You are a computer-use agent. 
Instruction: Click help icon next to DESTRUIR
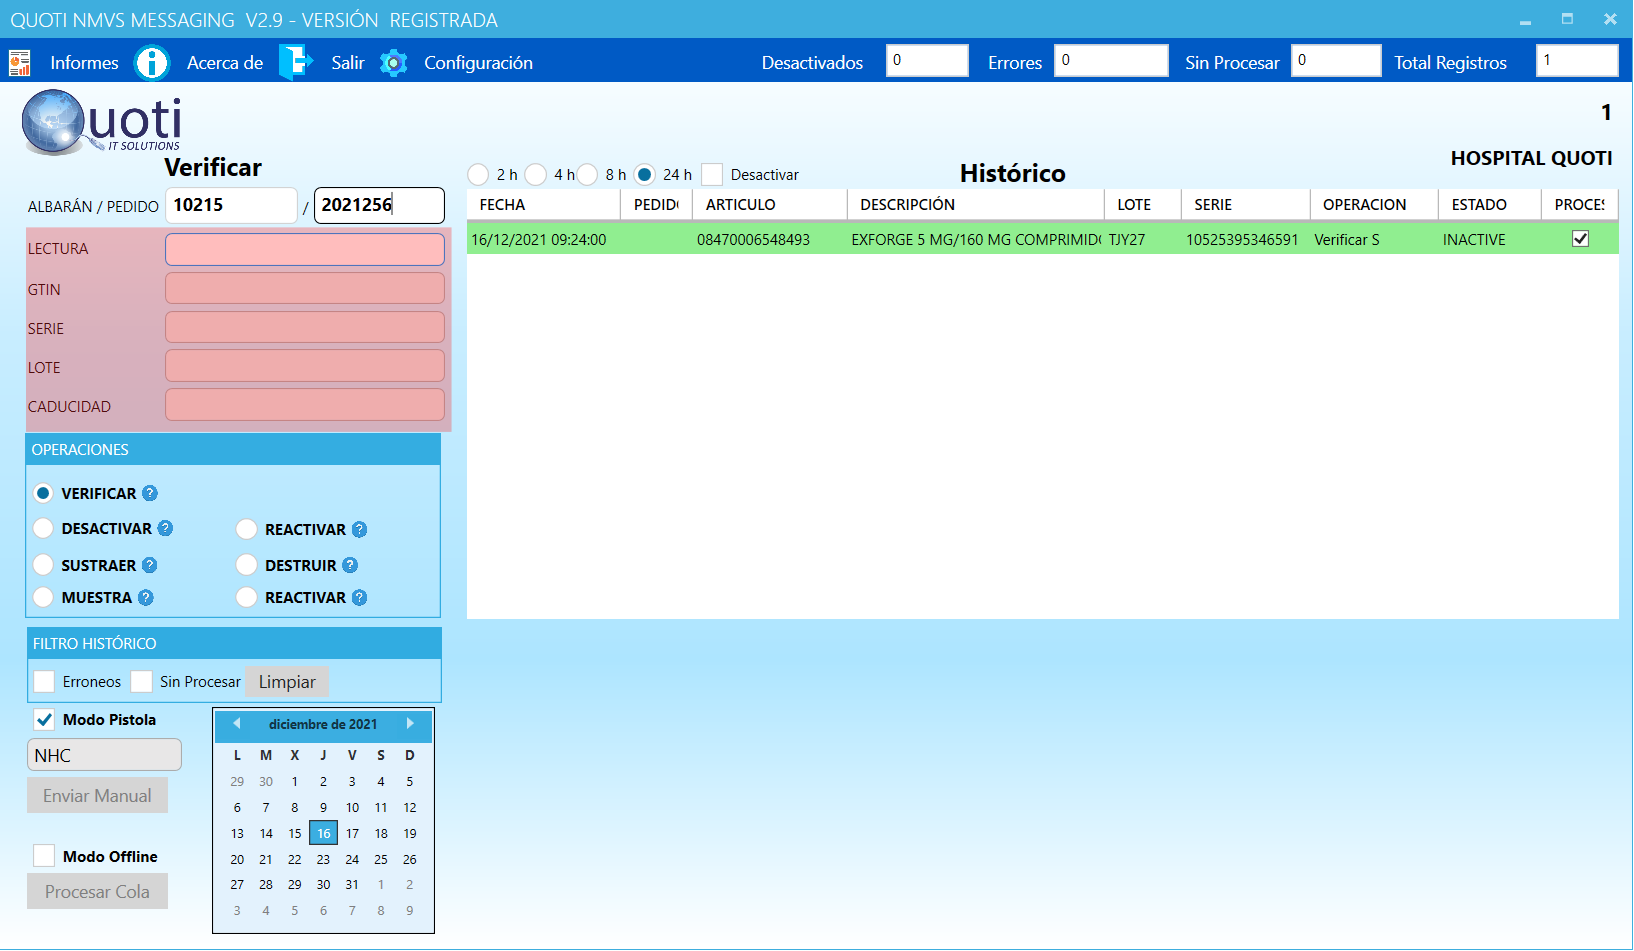coord(350,565)
